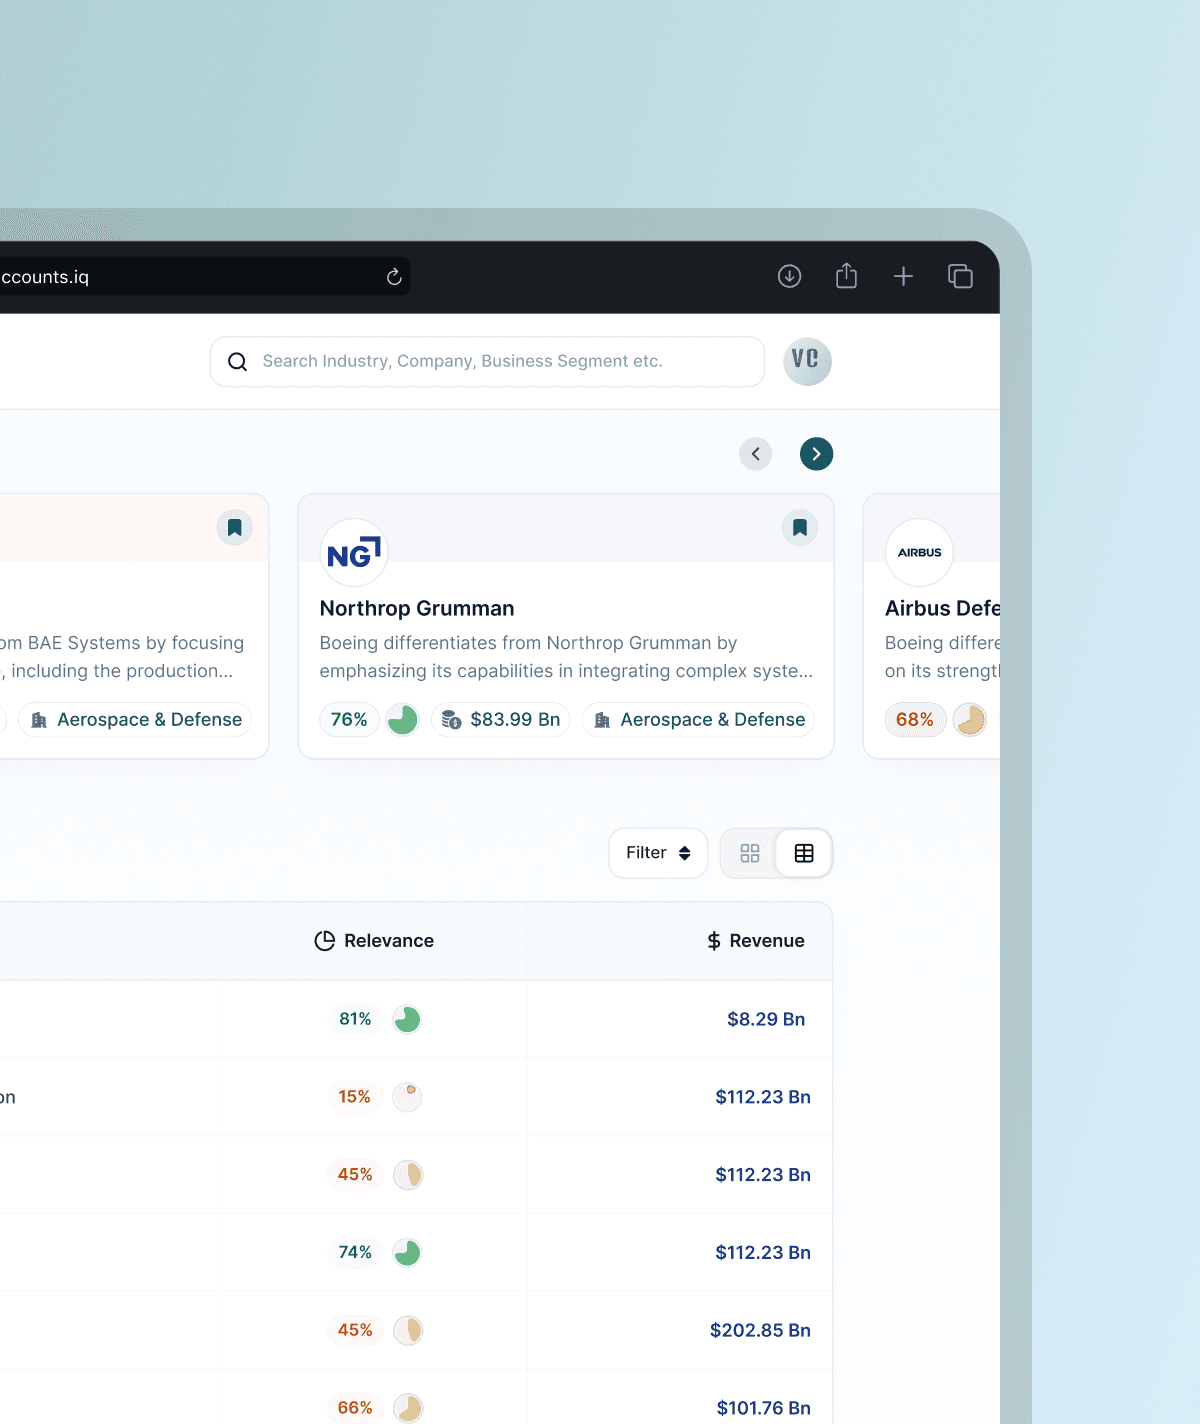
Task: Click the $101.76 Bn revenue cell
Action: [x=763, y=1408]
